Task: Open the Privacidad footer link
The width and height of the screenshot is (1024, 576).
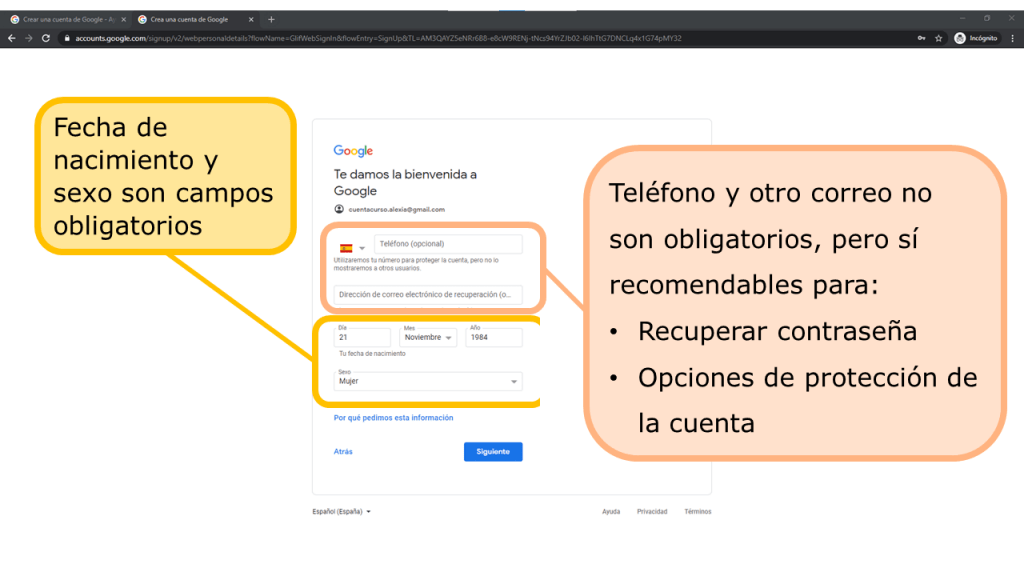Action: coord(652,511)
